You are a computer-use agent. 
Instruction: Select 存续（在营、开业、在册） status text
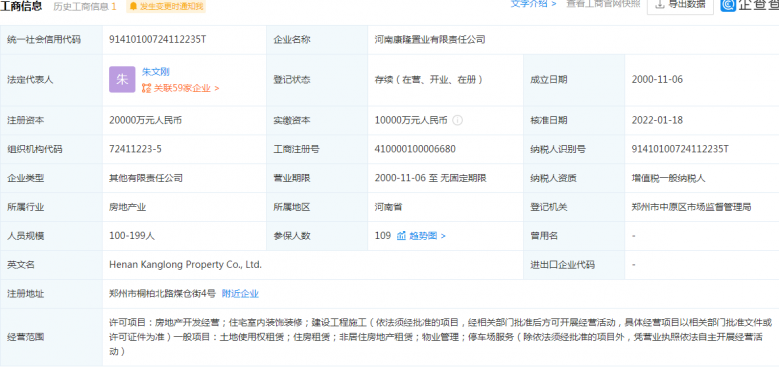coord(429,79)
